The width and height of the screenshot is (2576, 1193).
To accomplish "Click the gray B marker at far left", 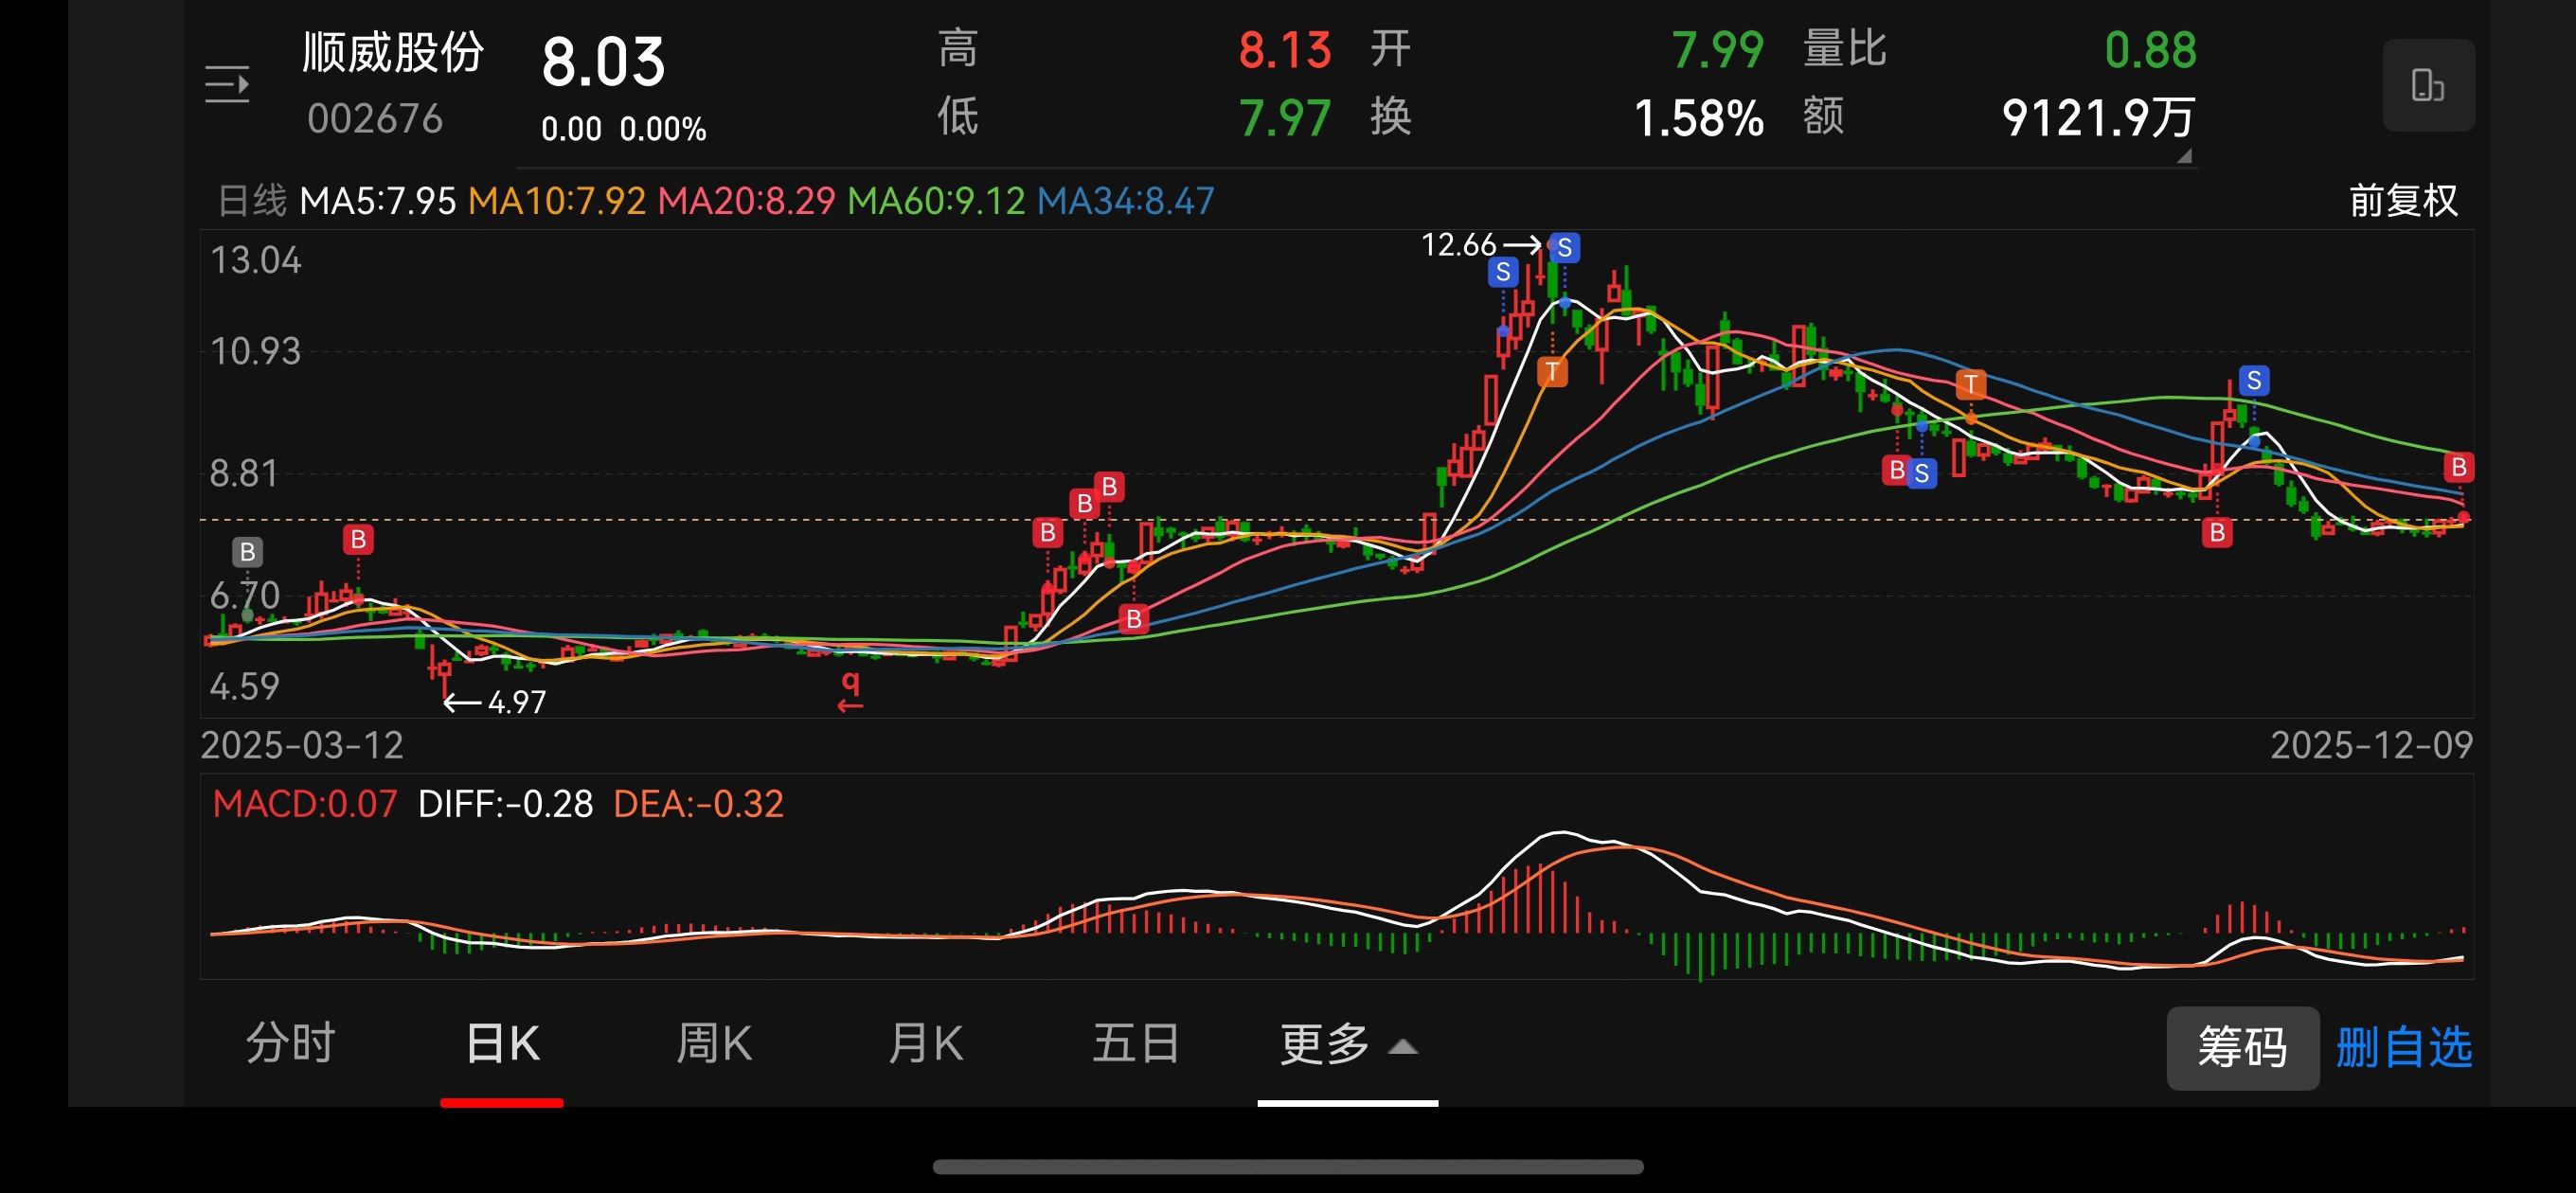I will pyautogui.click(x=247, y=552).
